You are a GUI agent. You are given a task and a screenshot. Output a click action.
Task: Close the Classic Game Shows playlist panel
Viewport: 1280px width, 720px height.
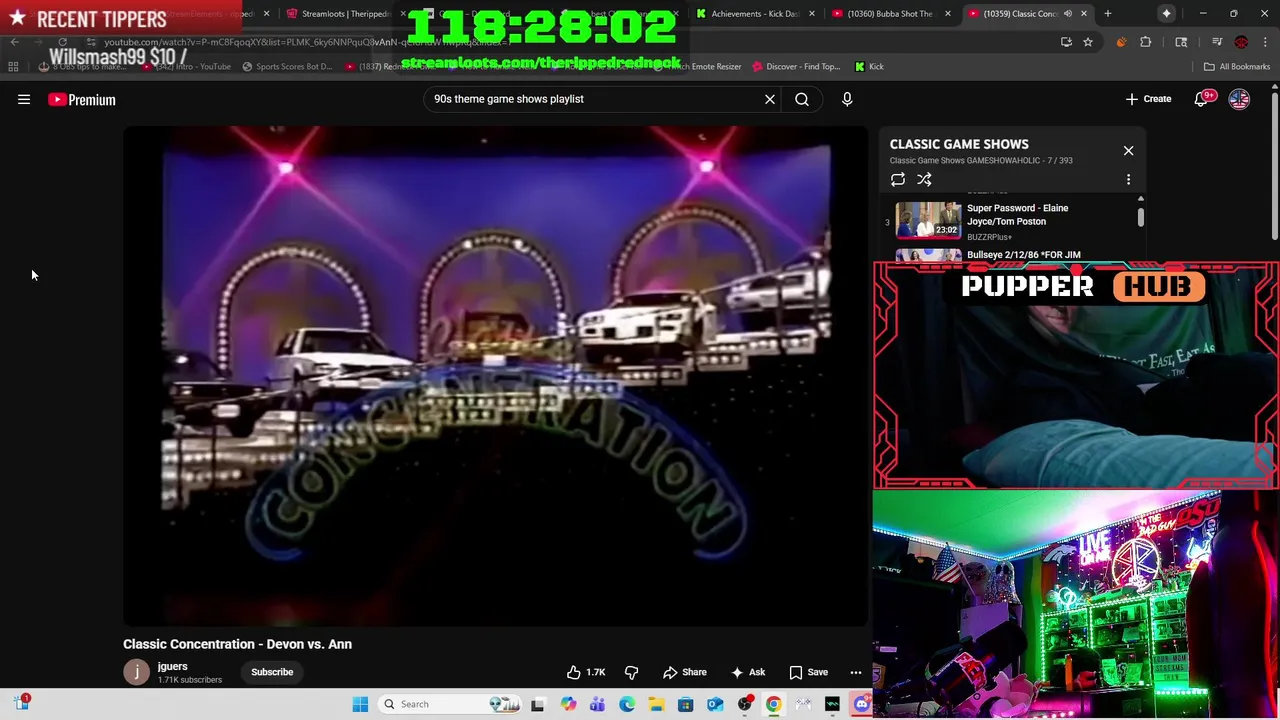click(1128, 150)
